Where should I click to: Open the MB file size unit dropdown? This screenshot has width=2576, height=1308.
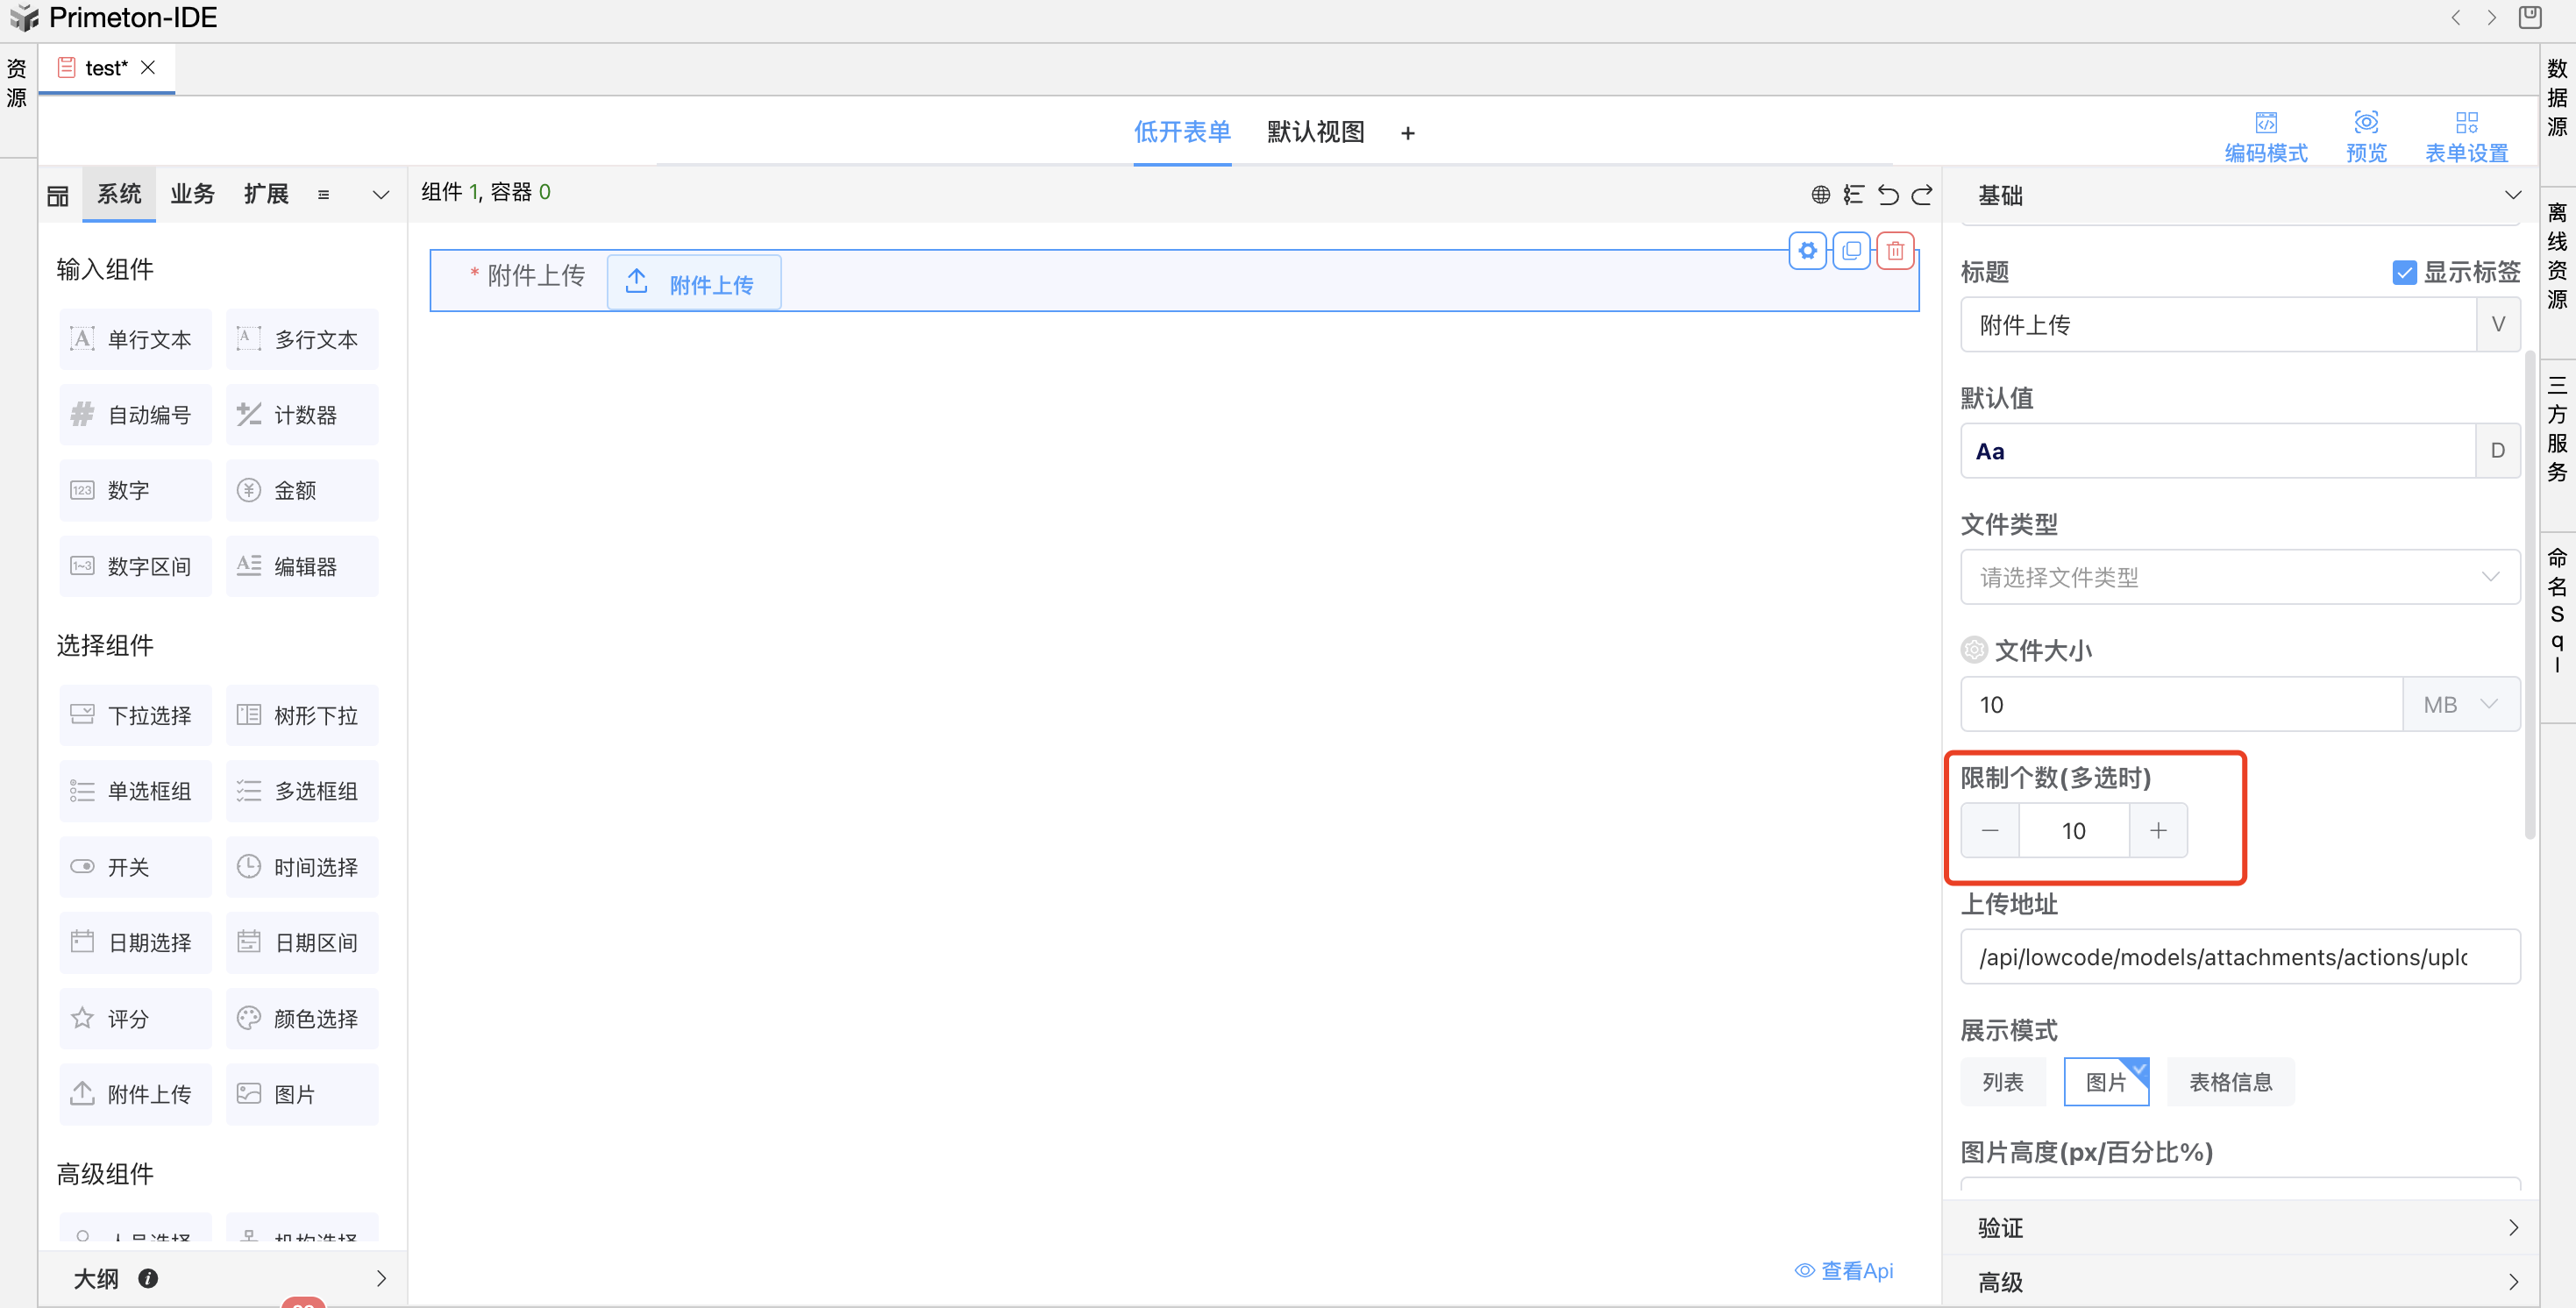pos(2460,704)
